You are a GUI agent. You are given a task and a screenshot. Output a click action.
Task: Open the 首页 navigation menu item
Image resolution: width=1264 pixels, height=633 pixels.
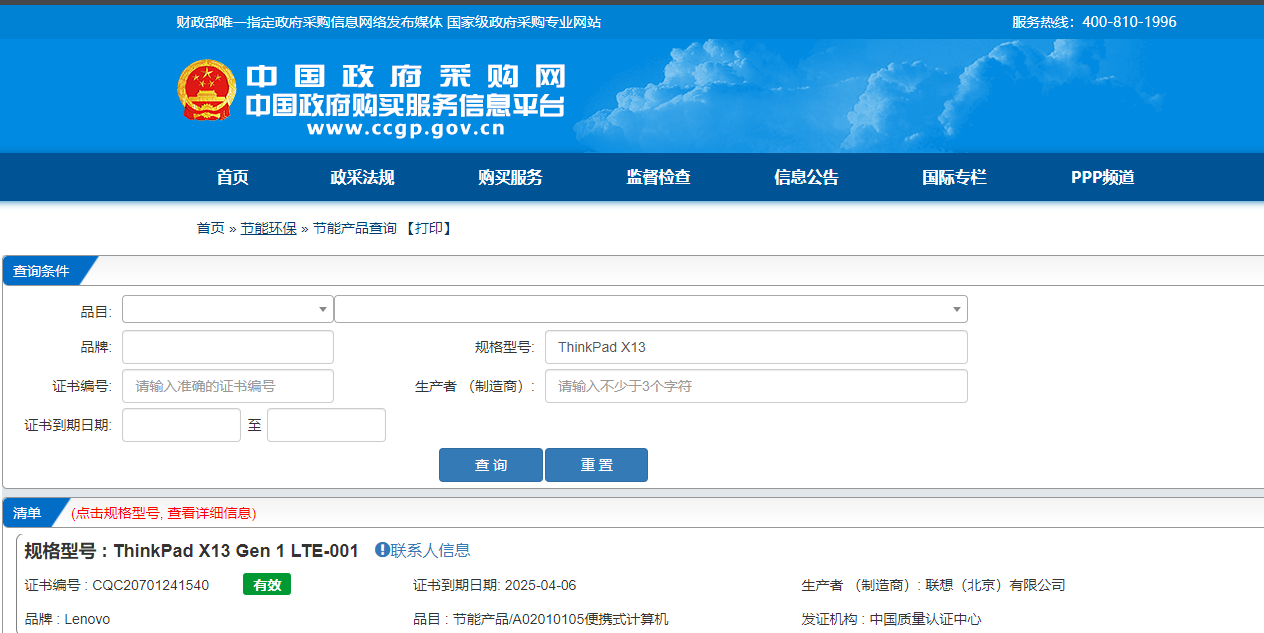tap(232, 177)
